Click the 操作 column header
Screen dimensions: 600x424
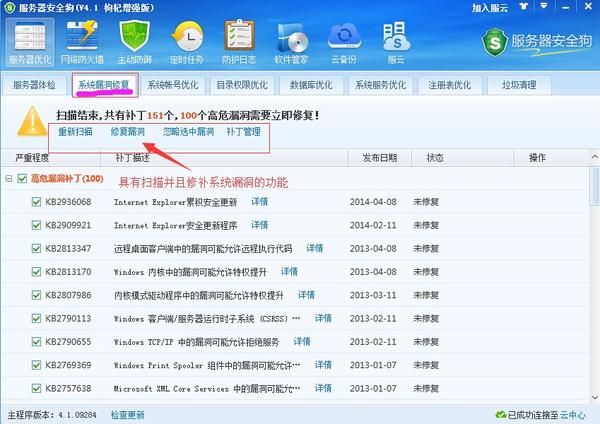point(551,158)
